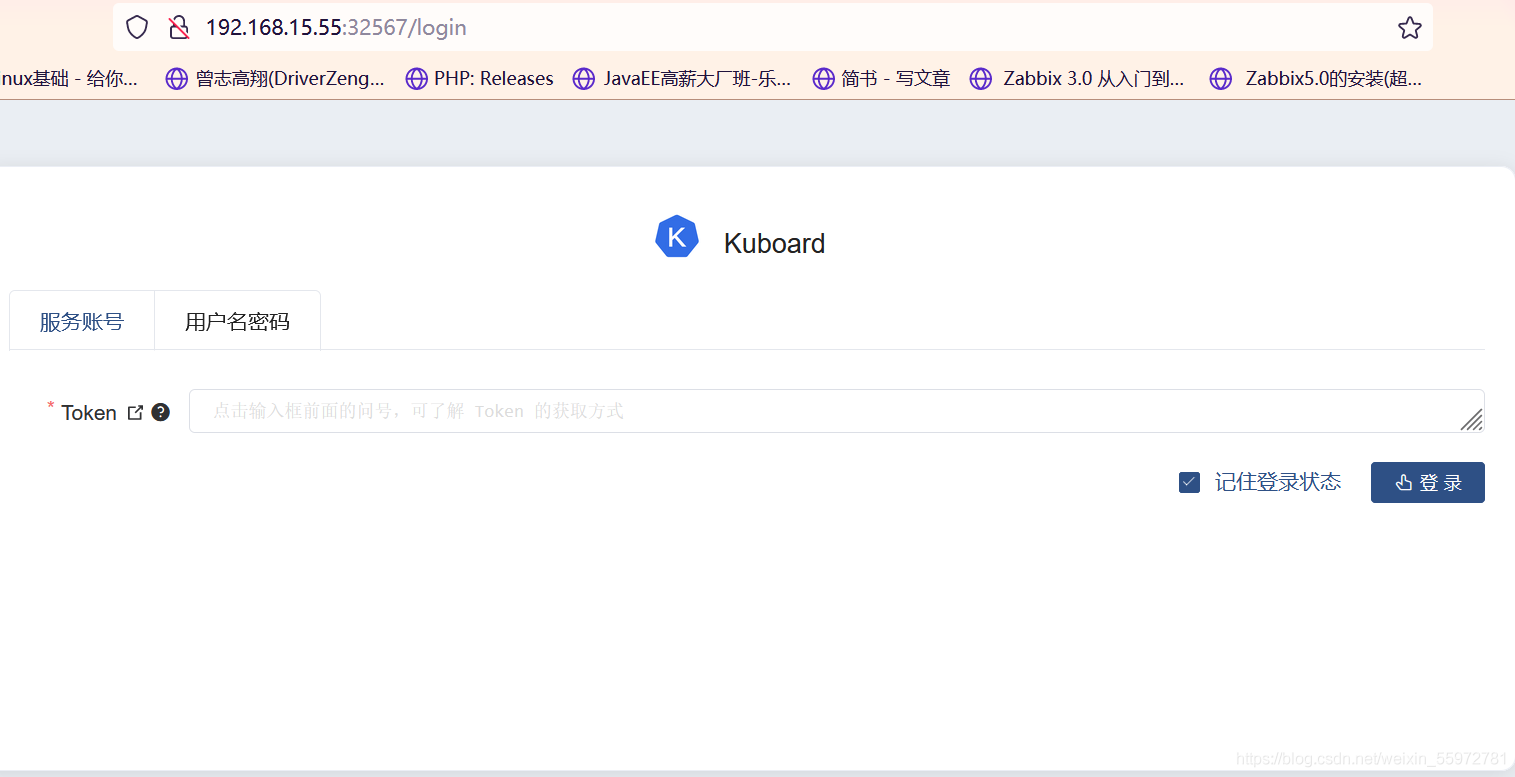Switch to the 用户名密码 tab

tap(237, 321)
